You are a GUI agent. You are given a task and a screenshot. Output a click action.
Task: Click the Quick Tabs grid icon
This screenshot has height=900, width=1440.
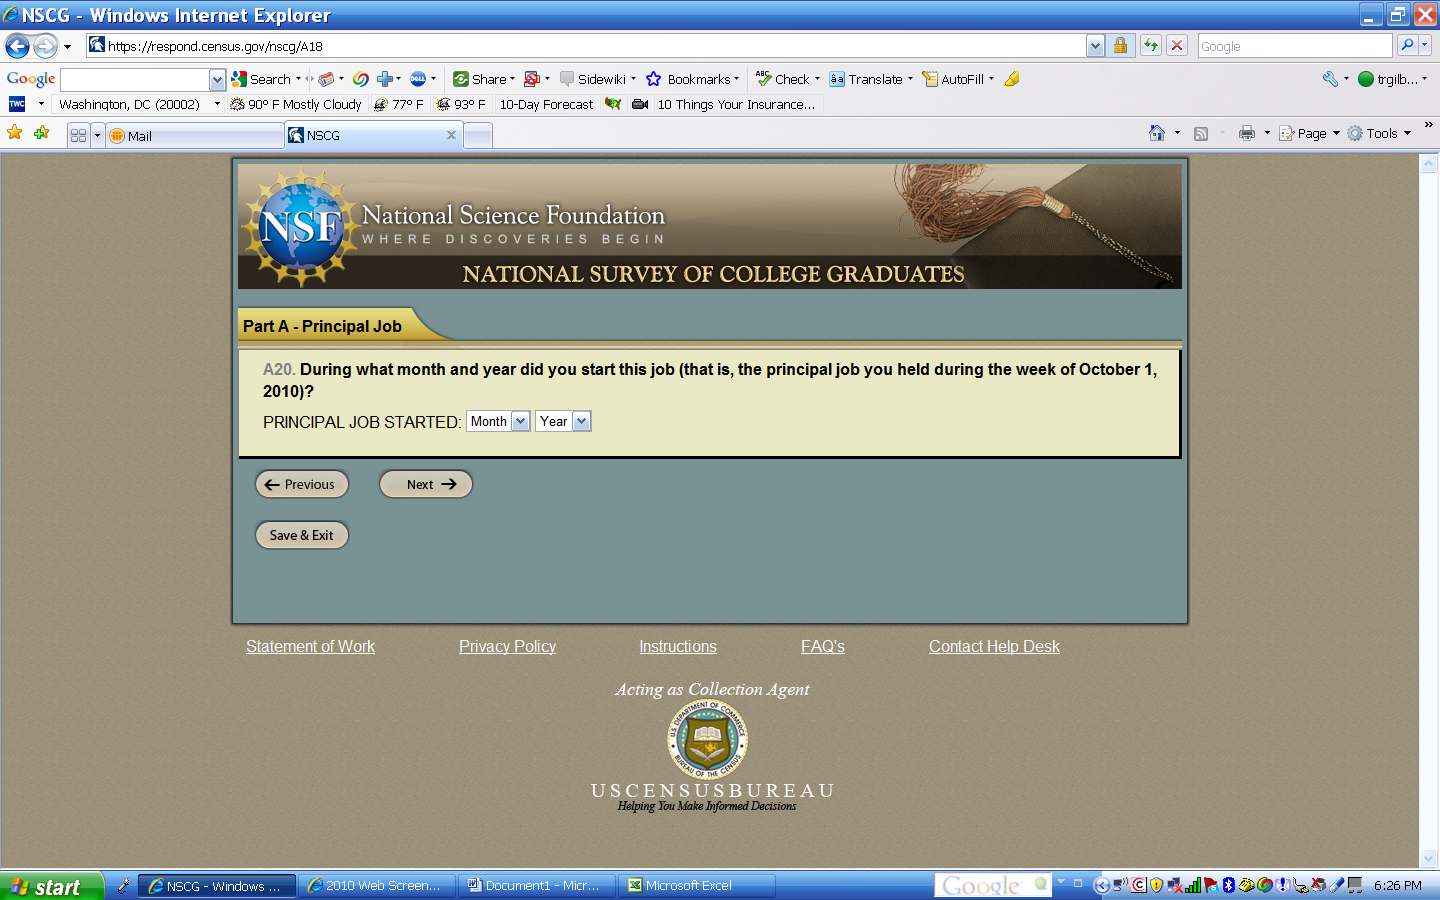[x=78, y=135]
